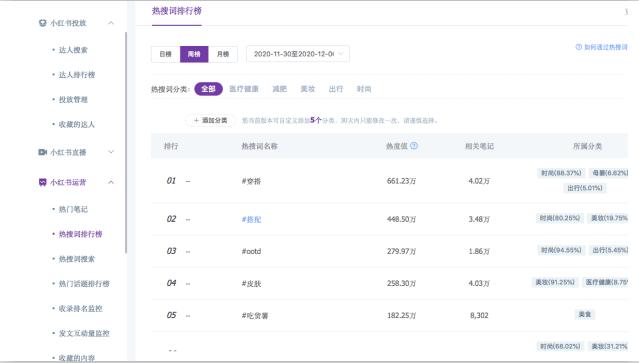Screen dimensions: 639x363
Task: Click the heat value 279.97万
Action: [401, 251]
